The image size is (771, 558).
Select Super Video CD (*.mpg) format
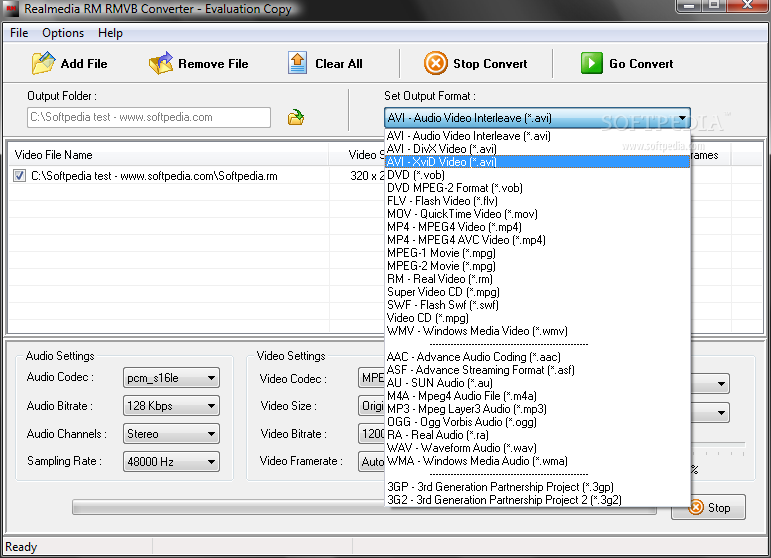tap(537, 292)
